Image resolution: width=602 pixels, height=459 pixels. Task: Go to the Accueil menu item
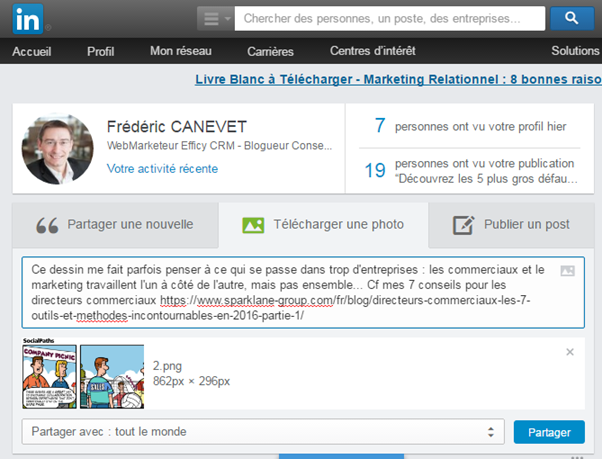point(31,51)
